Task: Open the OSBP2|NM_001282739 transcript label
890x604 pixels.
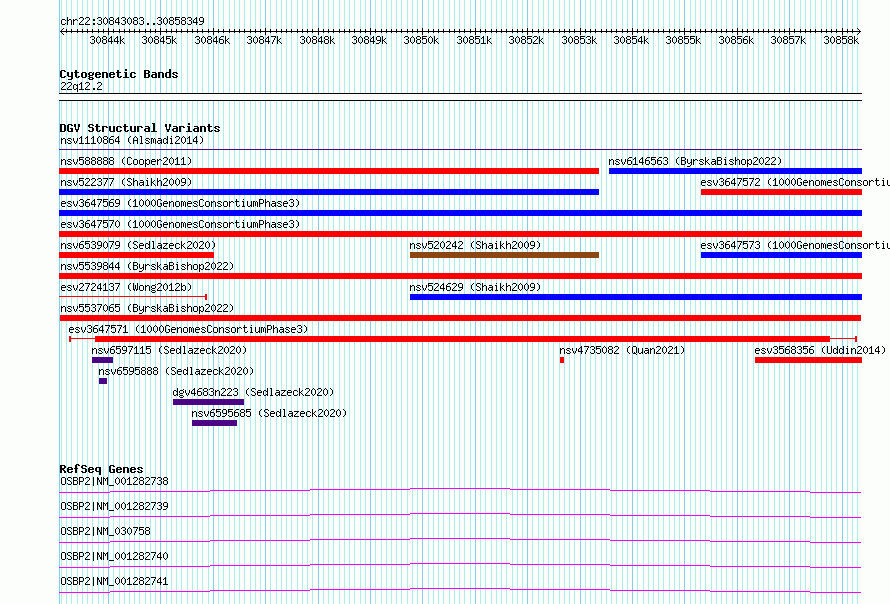Action: tap(114, 506)
